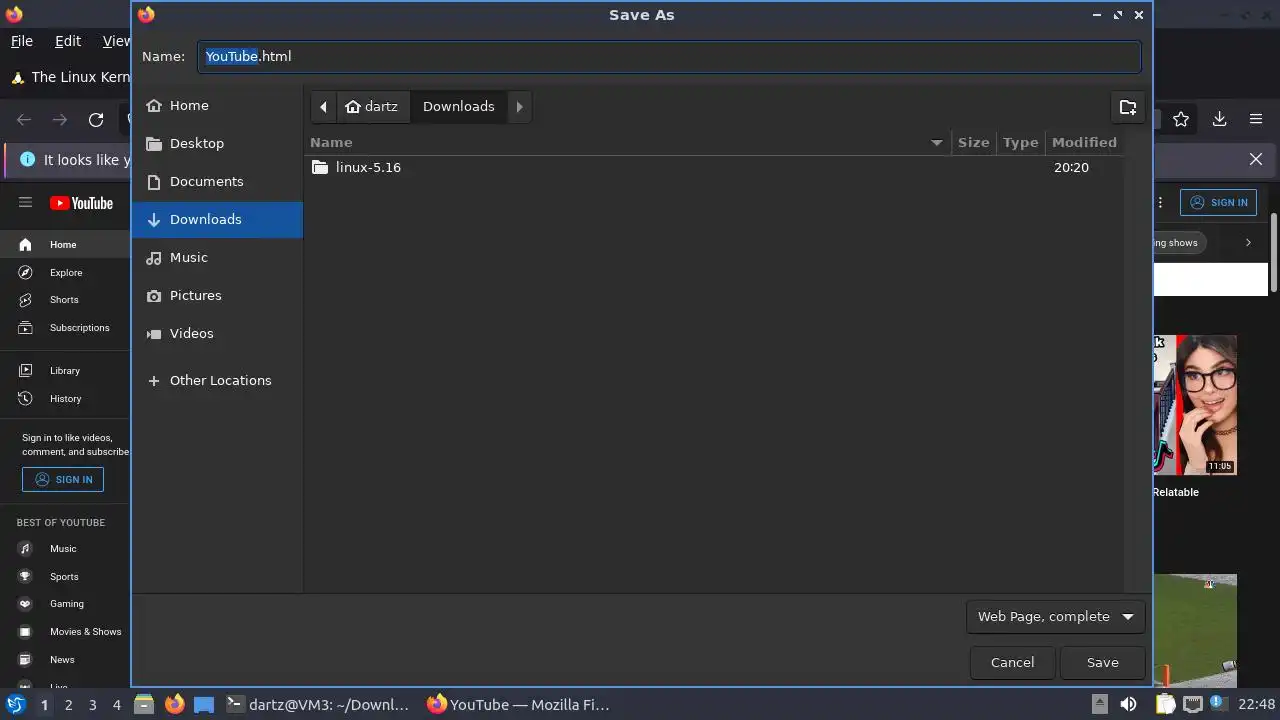The width and height of the screenshot is (1280, 720).
Task: Select Downloads in the places sidebar
Action: (217, 219)
